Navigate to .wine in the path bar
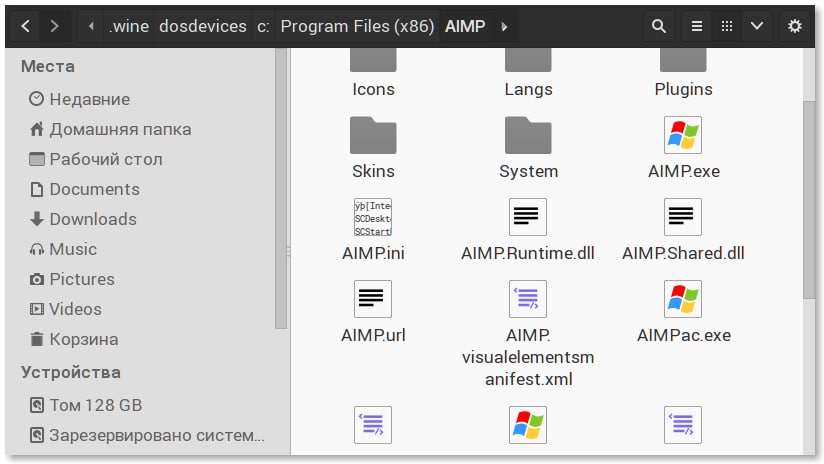 129,26
